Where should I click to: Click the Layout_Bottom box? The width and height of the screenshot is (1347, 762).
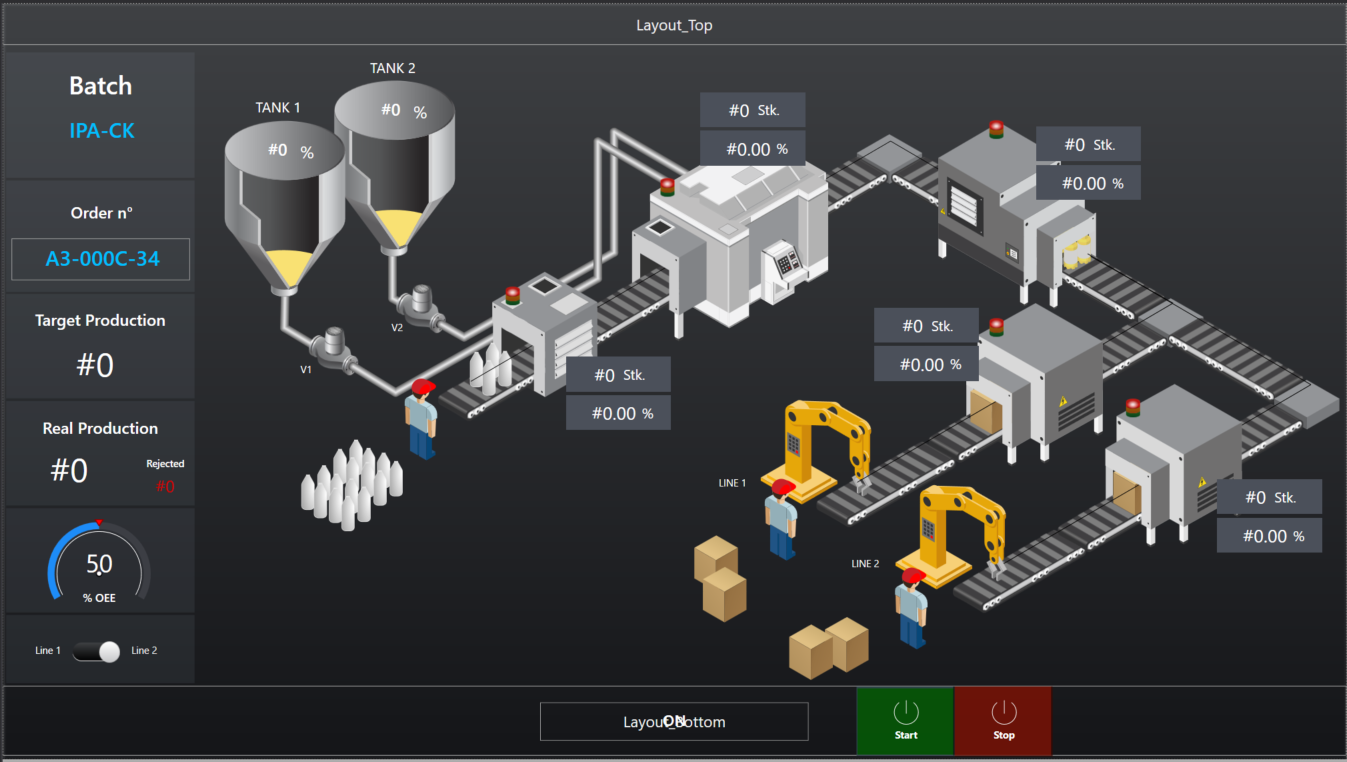tap(674, 722)
